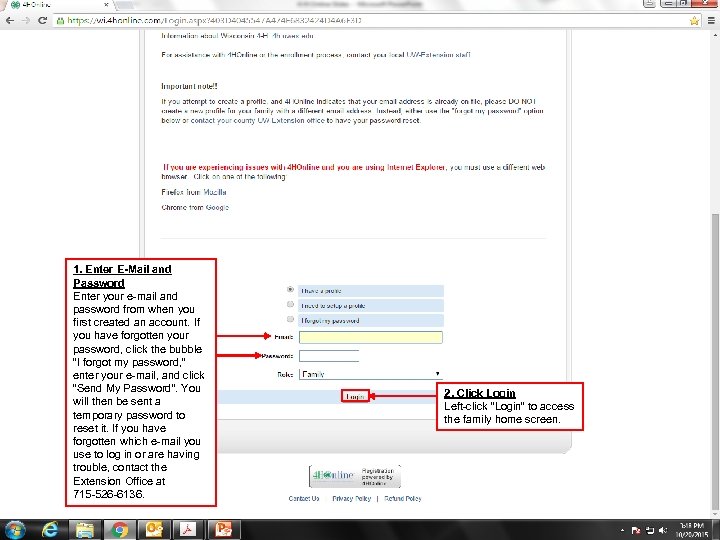The height and width of the screenshot is (540, 720).
Task: Click the UW-Extension staff link text
Action: [439, 55]
